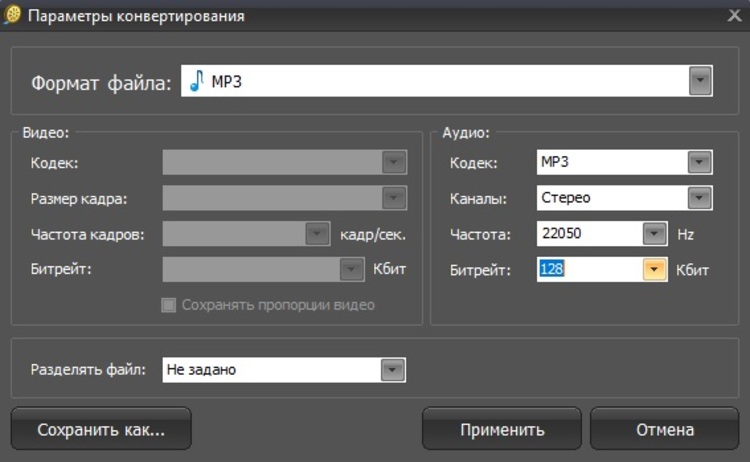
Task: Click the MP3 file format field
Action: click(447, 81)
